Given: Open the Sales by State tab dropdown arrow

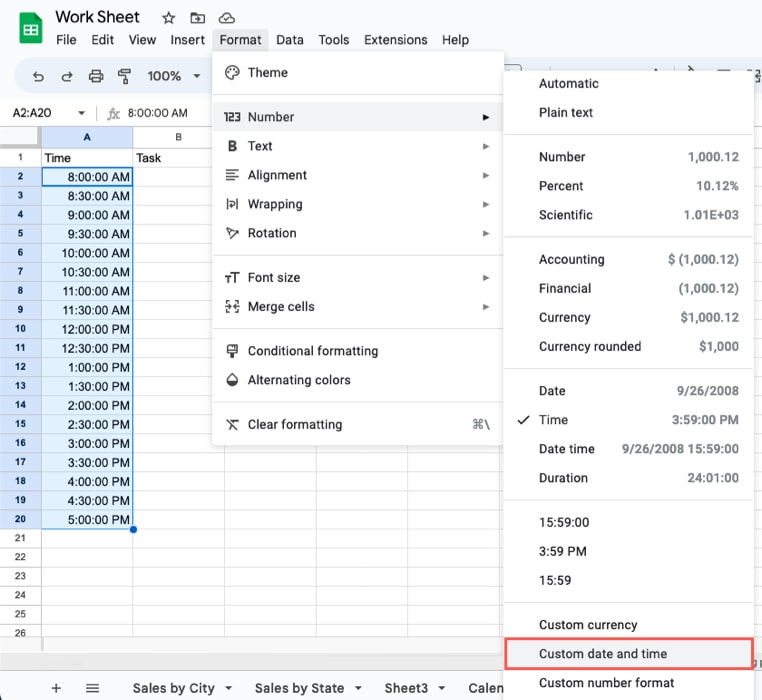Looking at the screenshot, I should click(x=358, y=688).
